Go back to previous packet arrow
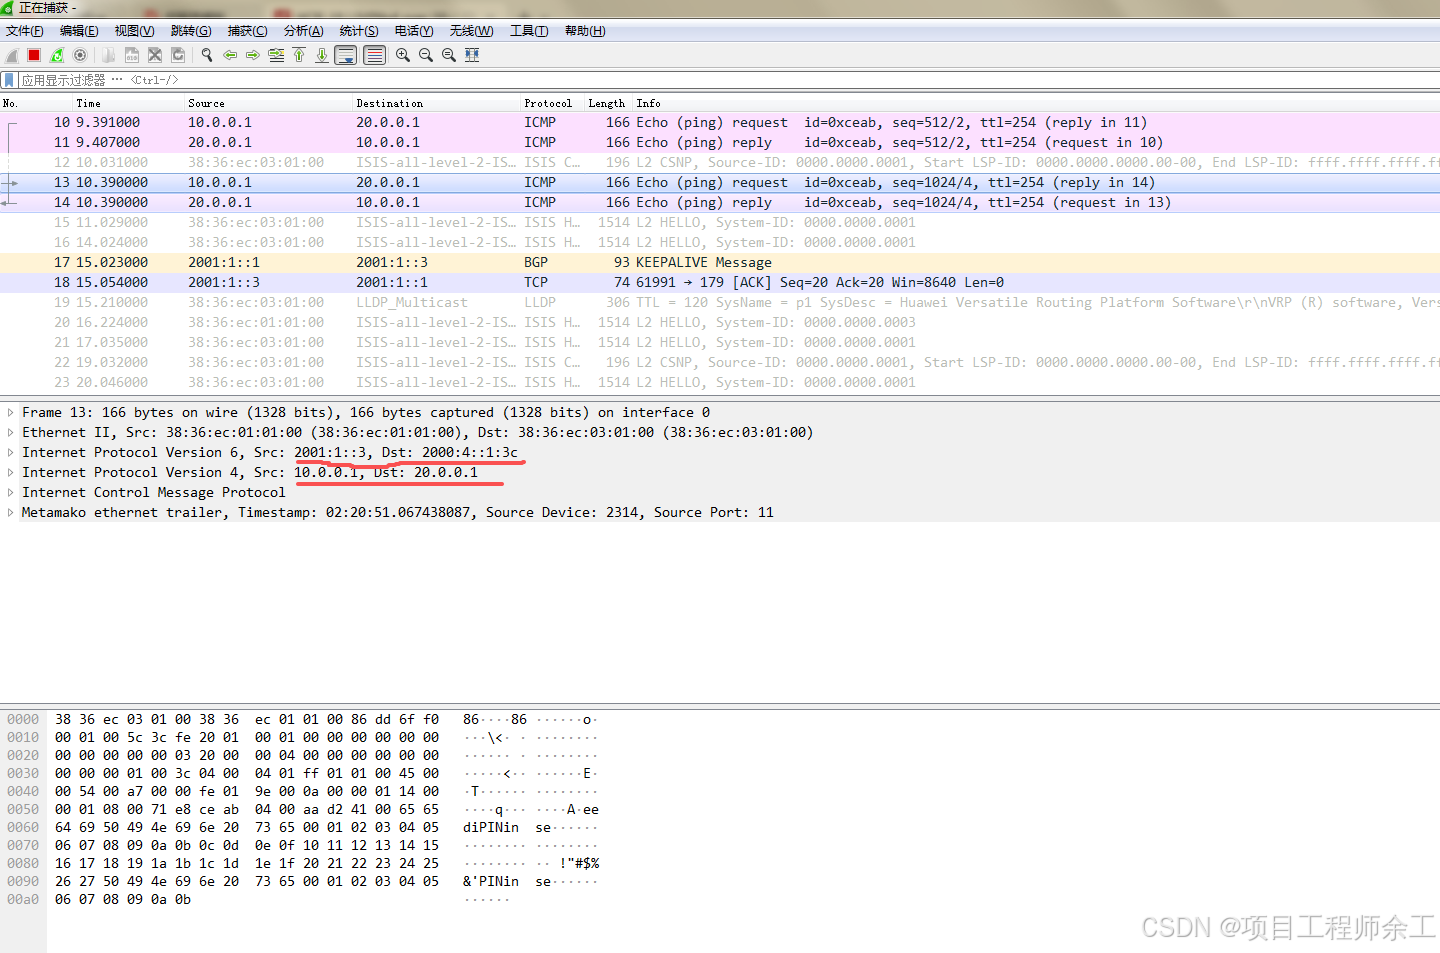 [x=230, y=56]
